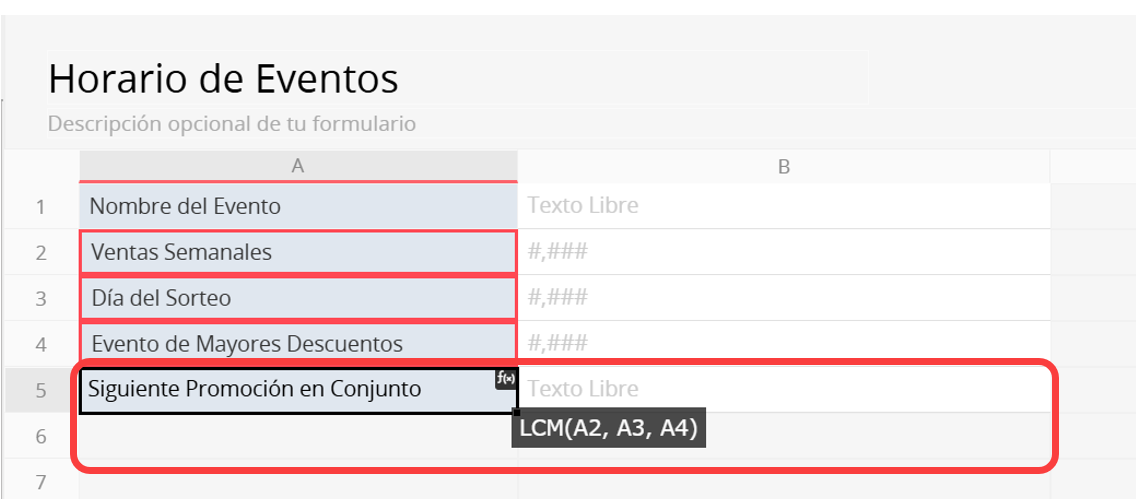Click the row 3 number header
The image size is (1136, 504).
[41, 299]
